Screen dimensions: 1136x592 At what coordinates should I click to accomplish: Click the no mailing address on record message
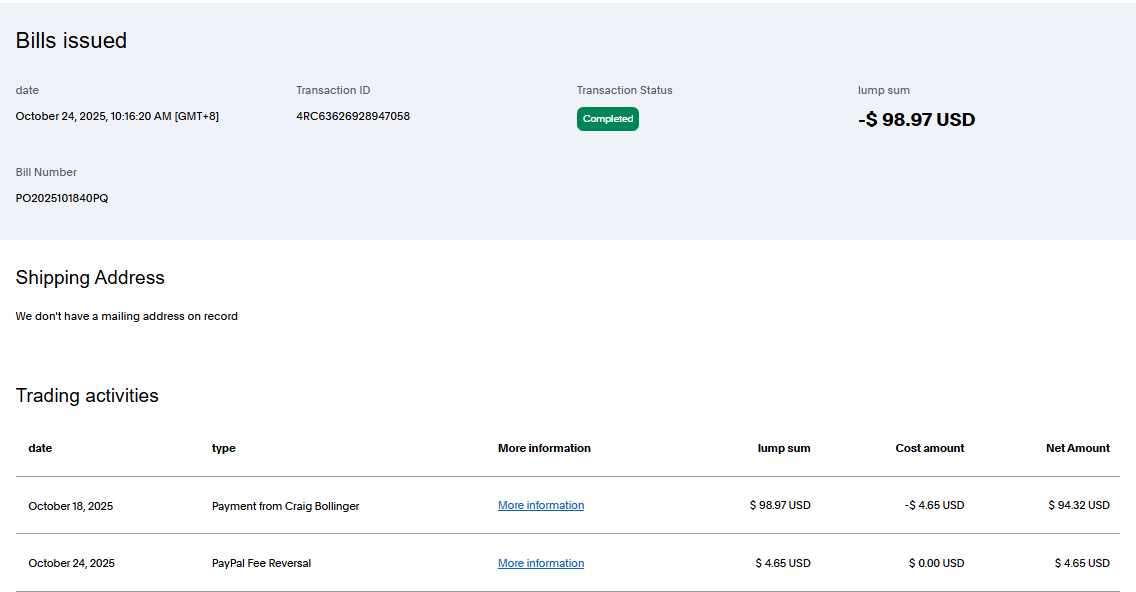[127, 316]
